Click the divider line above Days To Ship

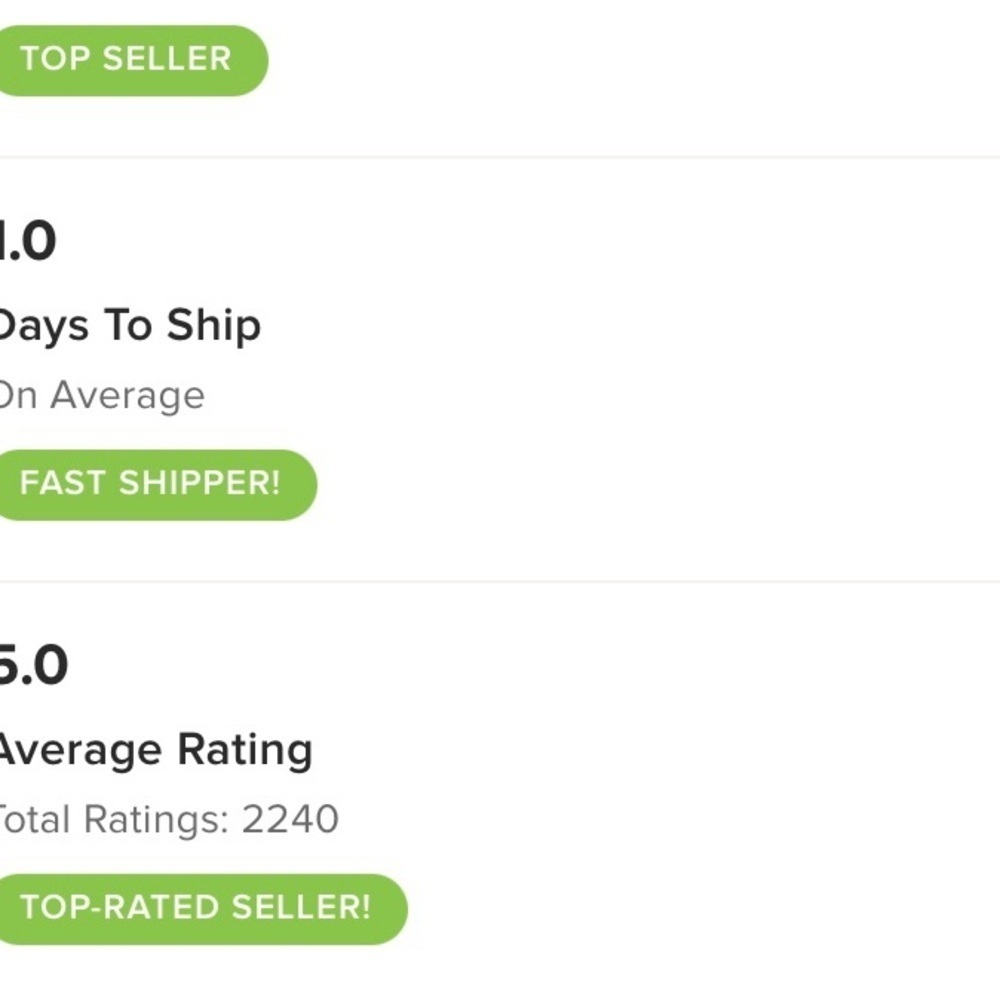(500, 157)
